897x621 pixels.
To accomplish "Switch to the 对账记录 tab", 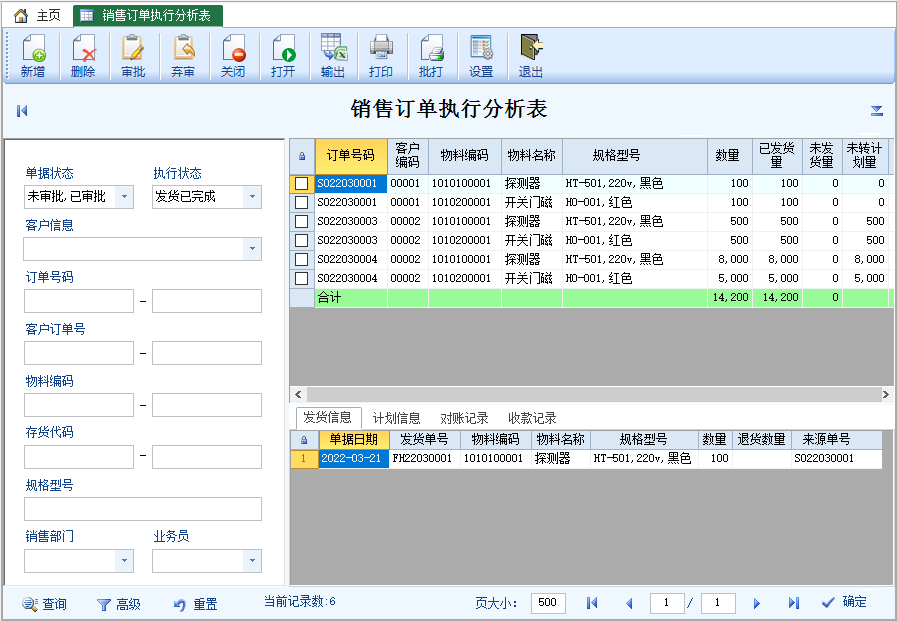I will point(465,418).
